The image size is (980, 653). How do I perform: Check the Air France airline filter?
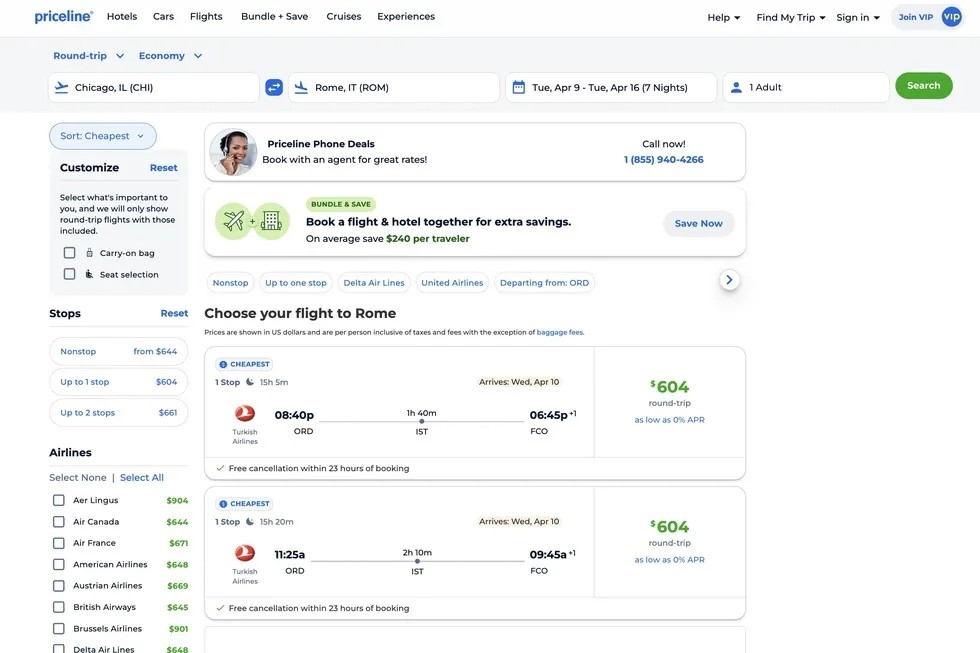click(x=59, y=543)
